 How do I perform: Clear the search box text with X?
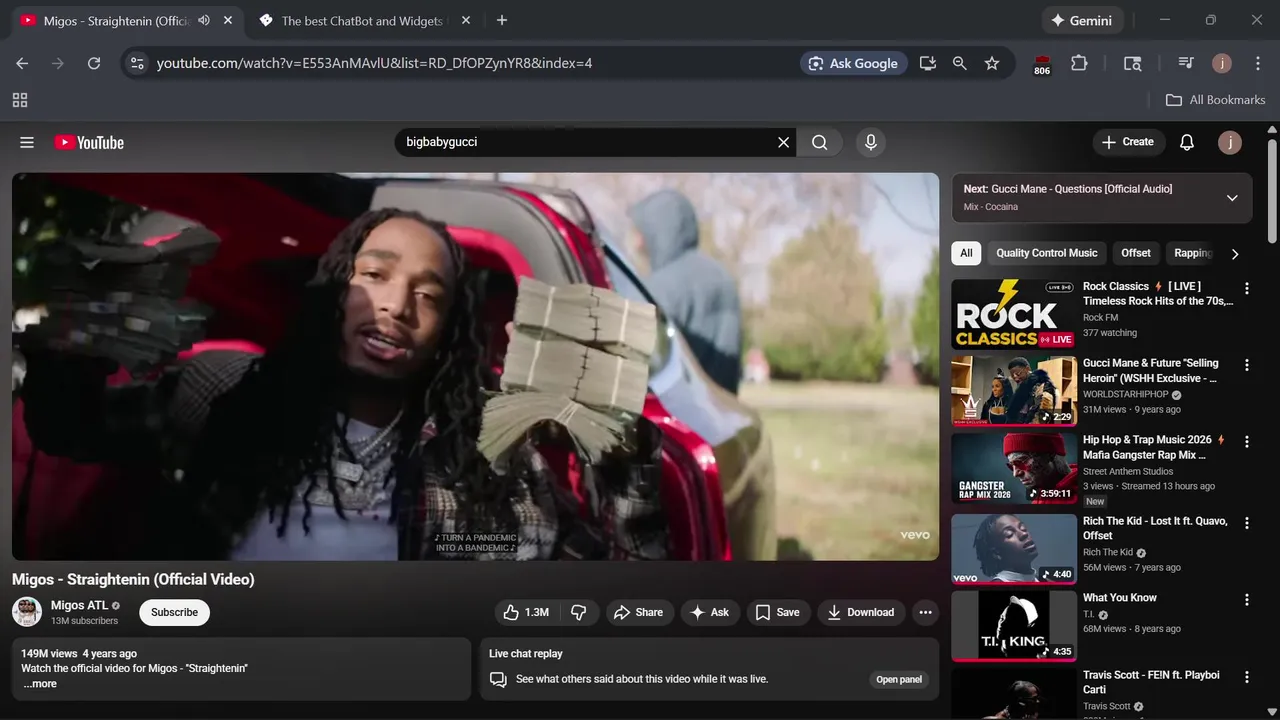point(784,142)
